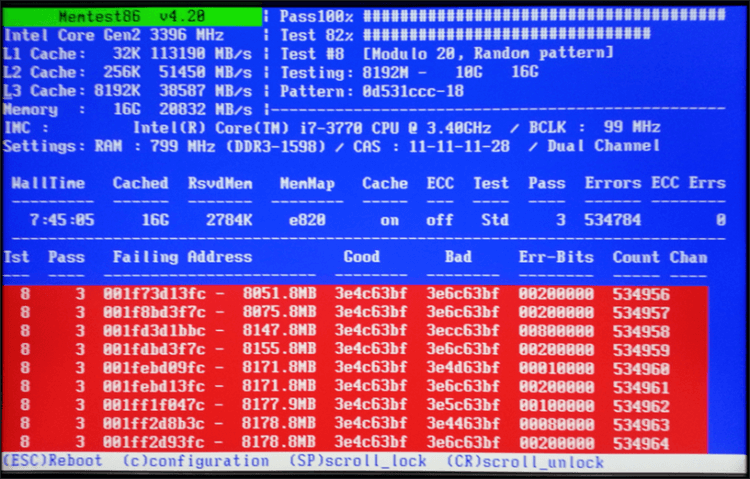Click the Test value Std
Image resolution: width=750 pixels, height=479 pixels.
pyautogui.click(x=495, y=220)
